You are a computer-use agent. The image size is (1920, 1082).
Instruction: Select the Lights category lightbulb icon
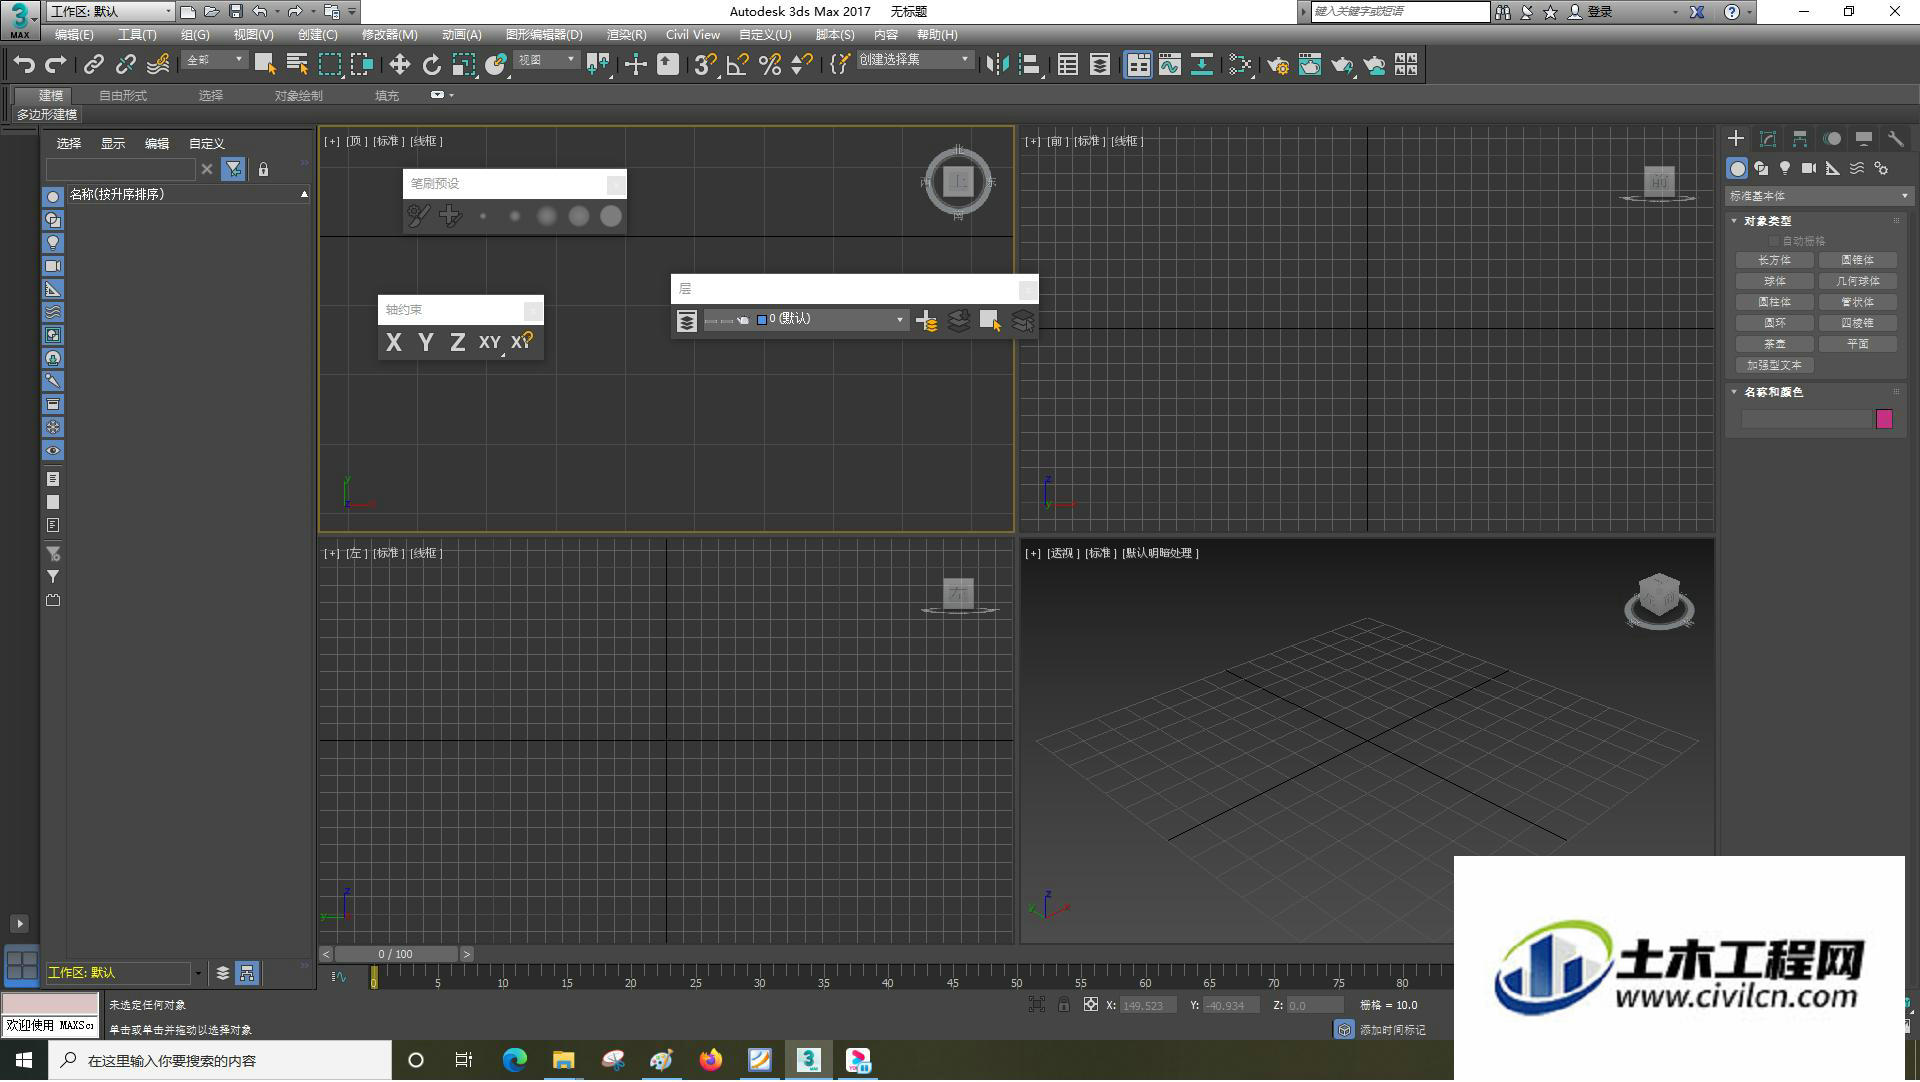[1785, 169]
